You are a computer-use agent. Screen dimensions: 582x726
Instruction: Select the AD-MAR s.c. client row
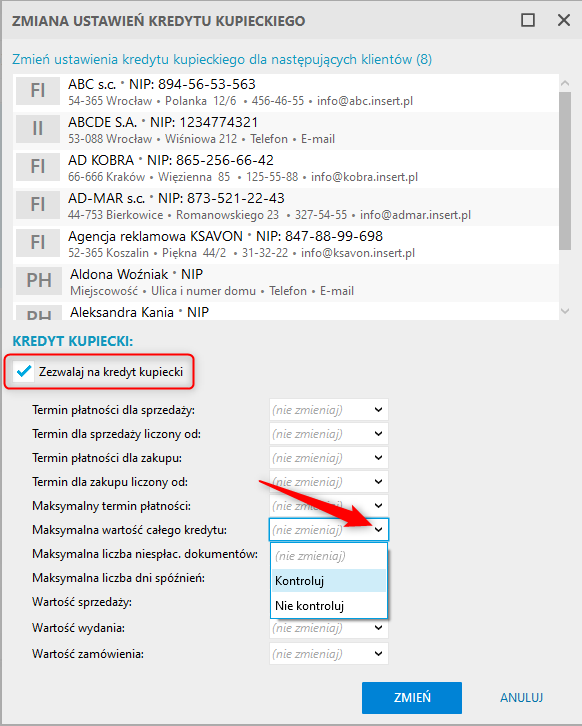pos(286,207)
